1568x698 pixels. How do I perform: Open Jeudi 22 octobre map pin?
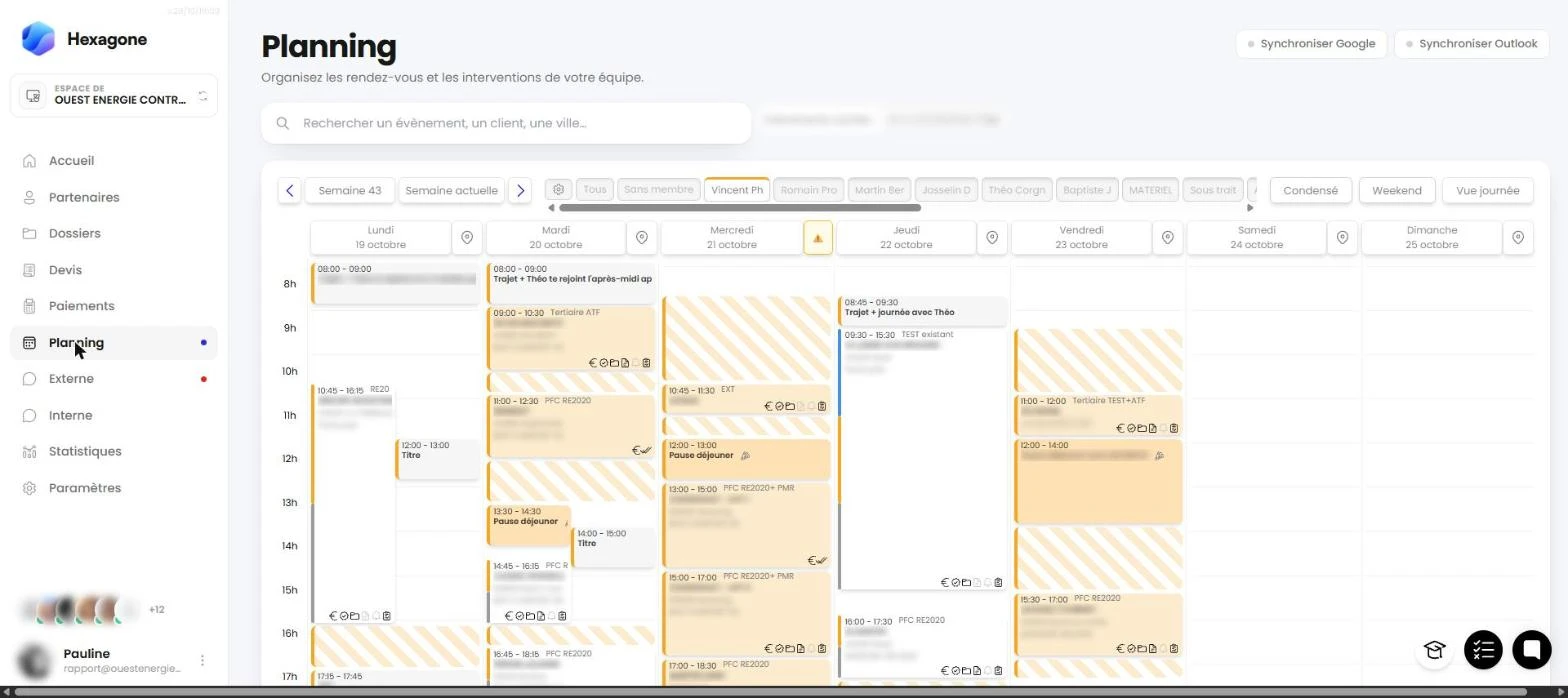[x=992, y=238]
